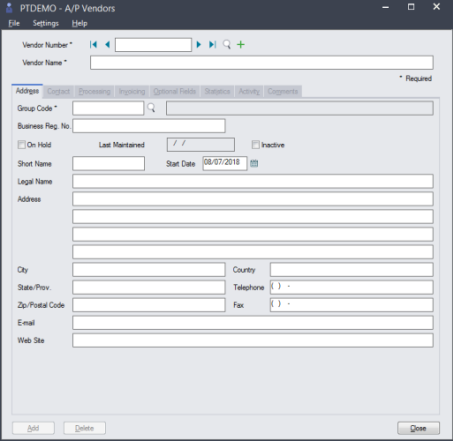This screenshot has height=441, width=453.
Task: Toggle the Inactive checkbox
Action: tap(256, 145)
